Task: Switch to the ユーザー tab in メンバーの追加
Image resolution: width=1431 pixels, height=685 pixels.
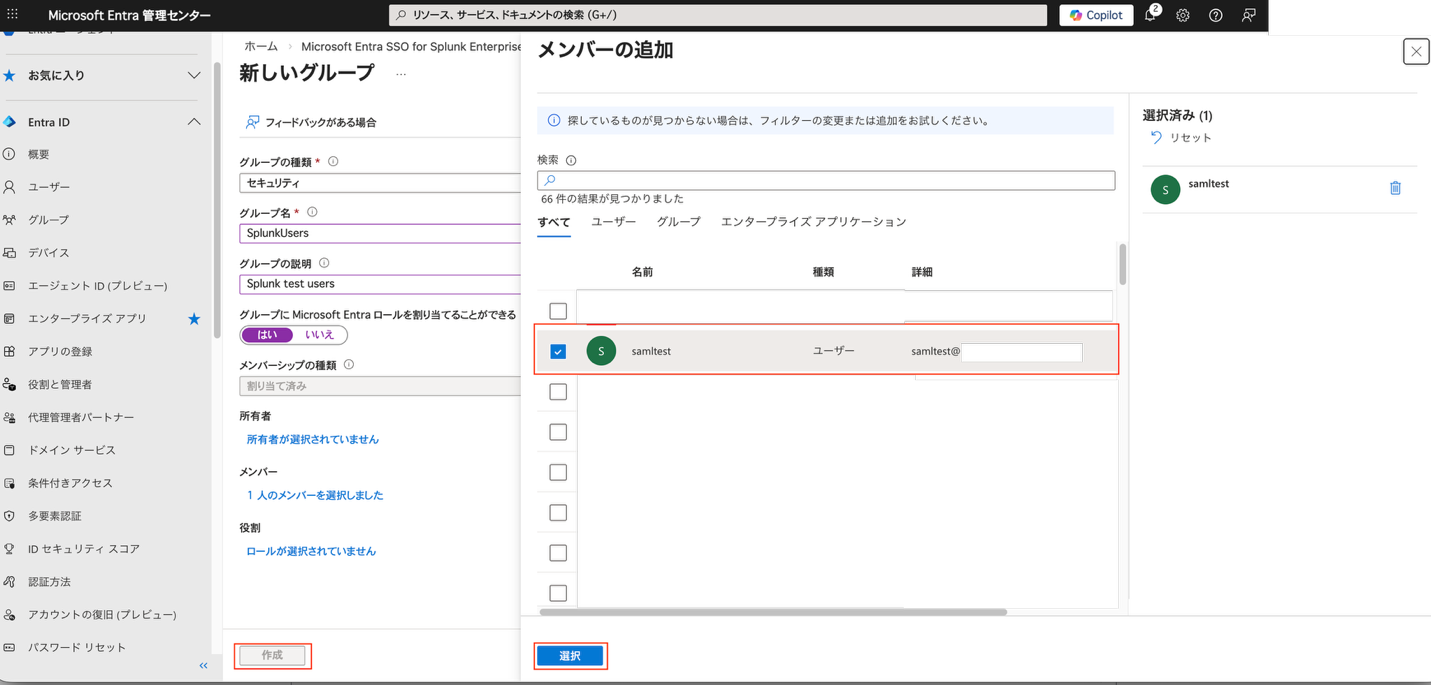Action: coord(613,221)
